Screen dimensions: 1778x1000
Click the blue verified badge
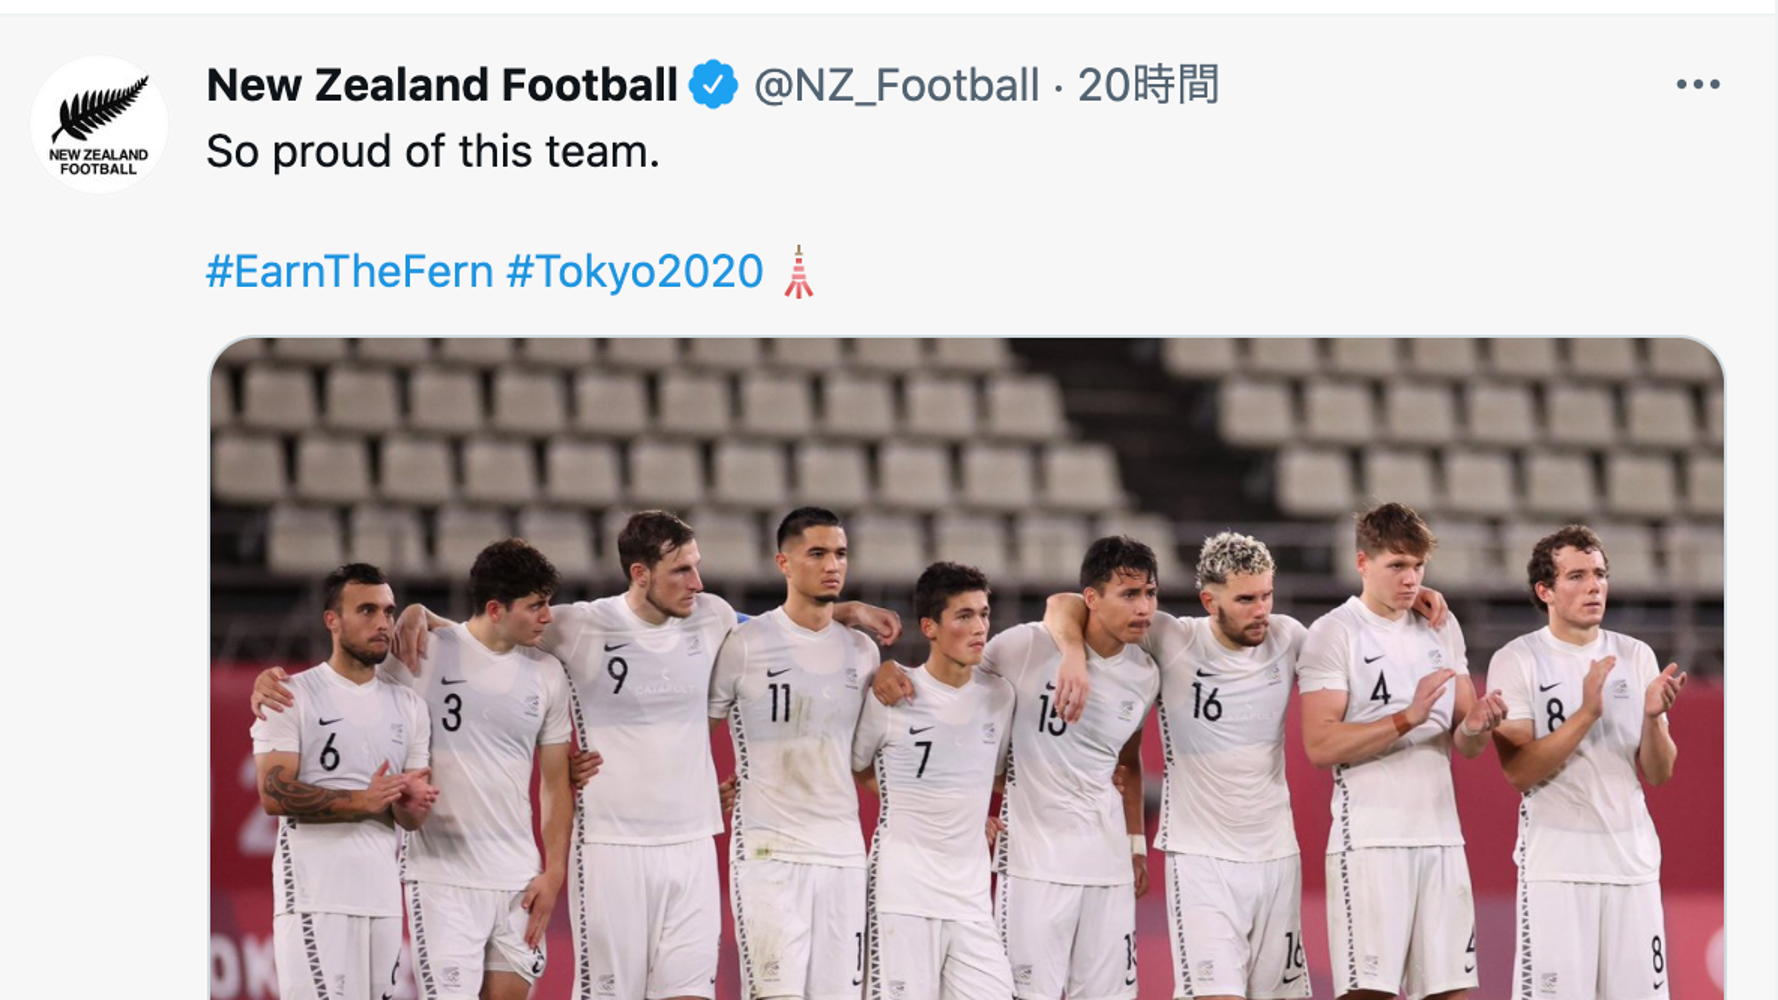click(x=713, y=85)
